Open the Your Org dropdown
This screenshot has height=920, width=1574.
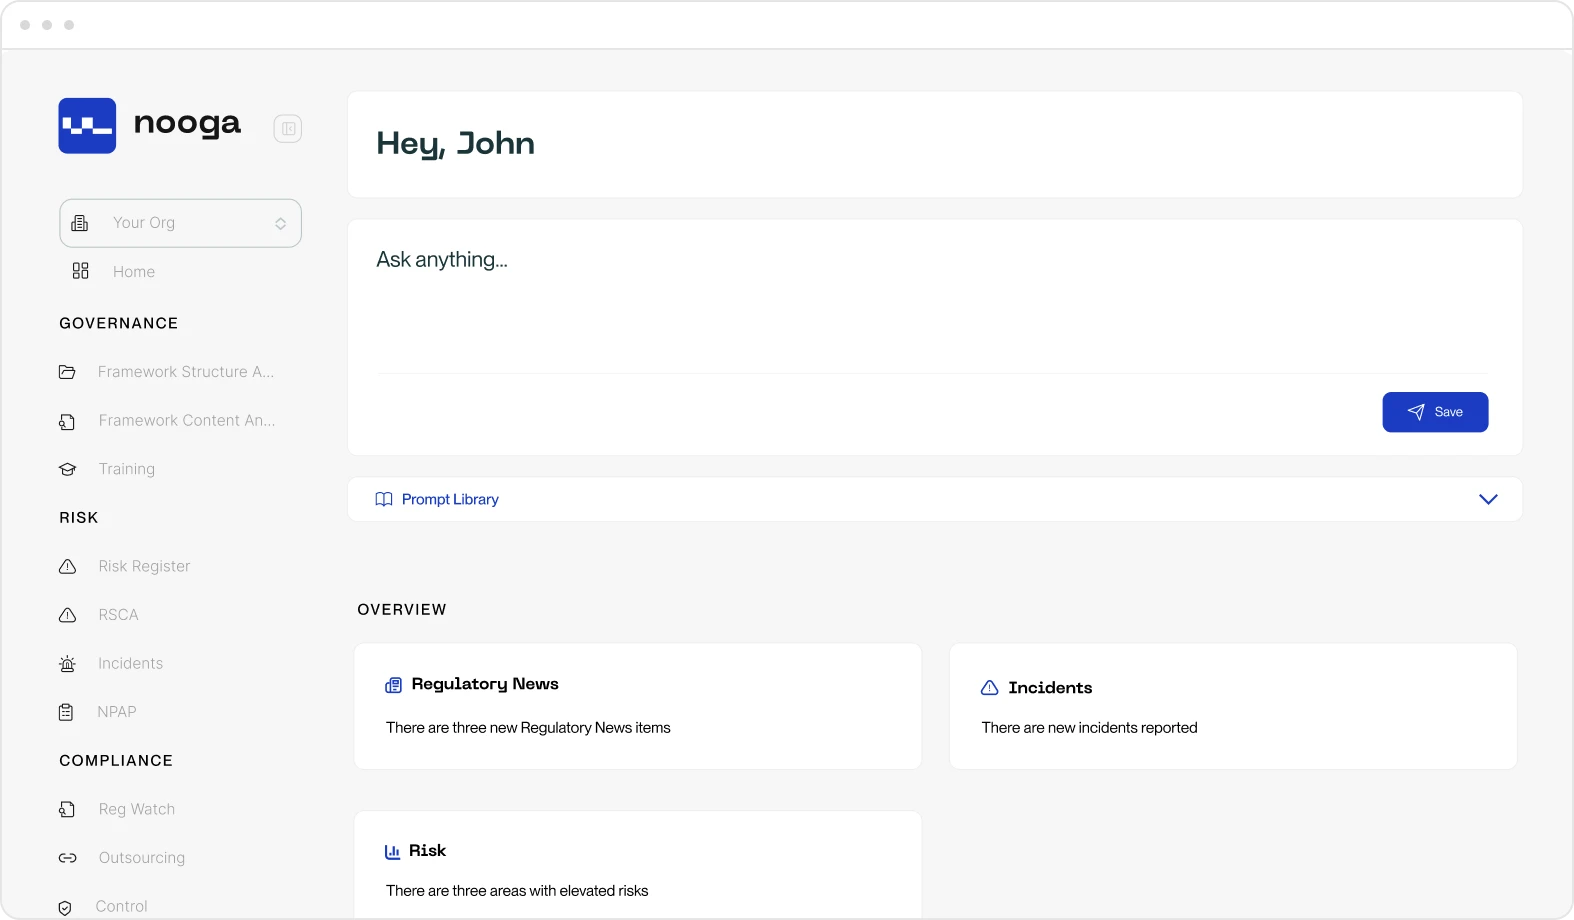click(x=180, y=223)
